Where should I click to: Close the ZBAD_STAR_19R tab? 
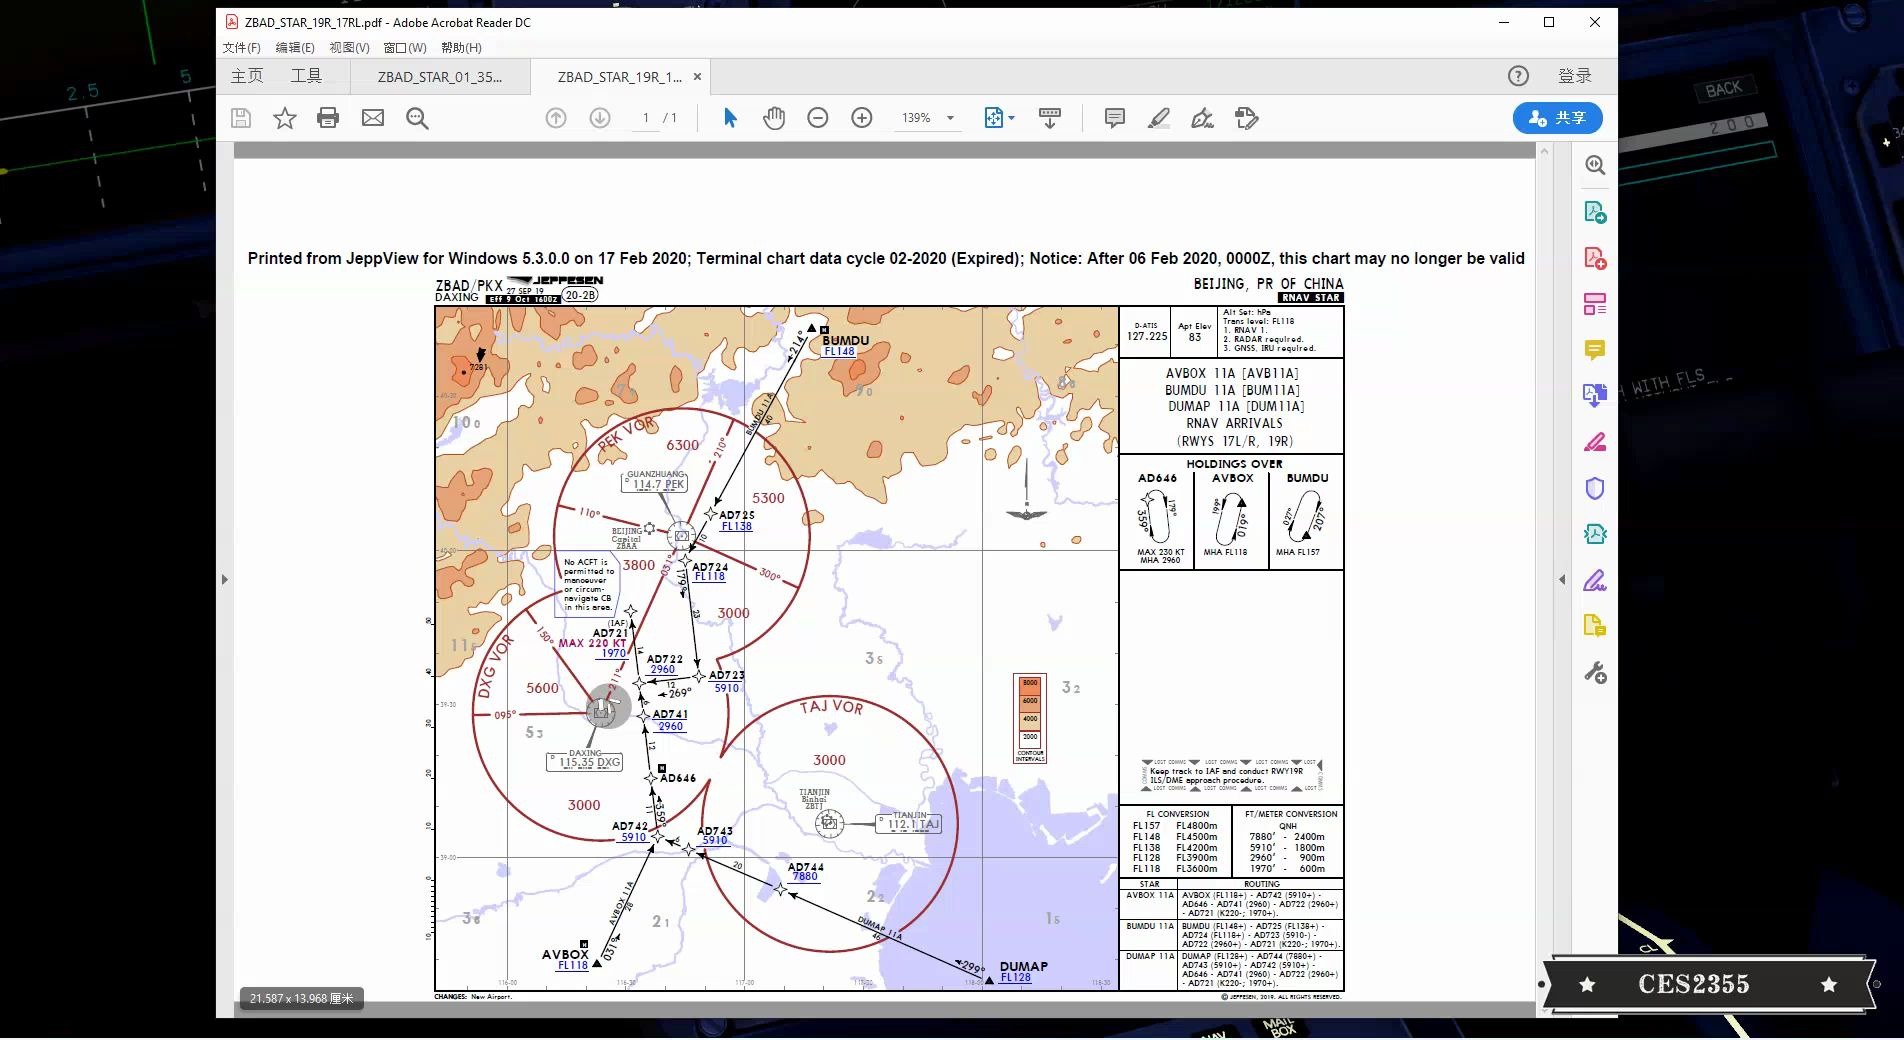pos(697,76)
